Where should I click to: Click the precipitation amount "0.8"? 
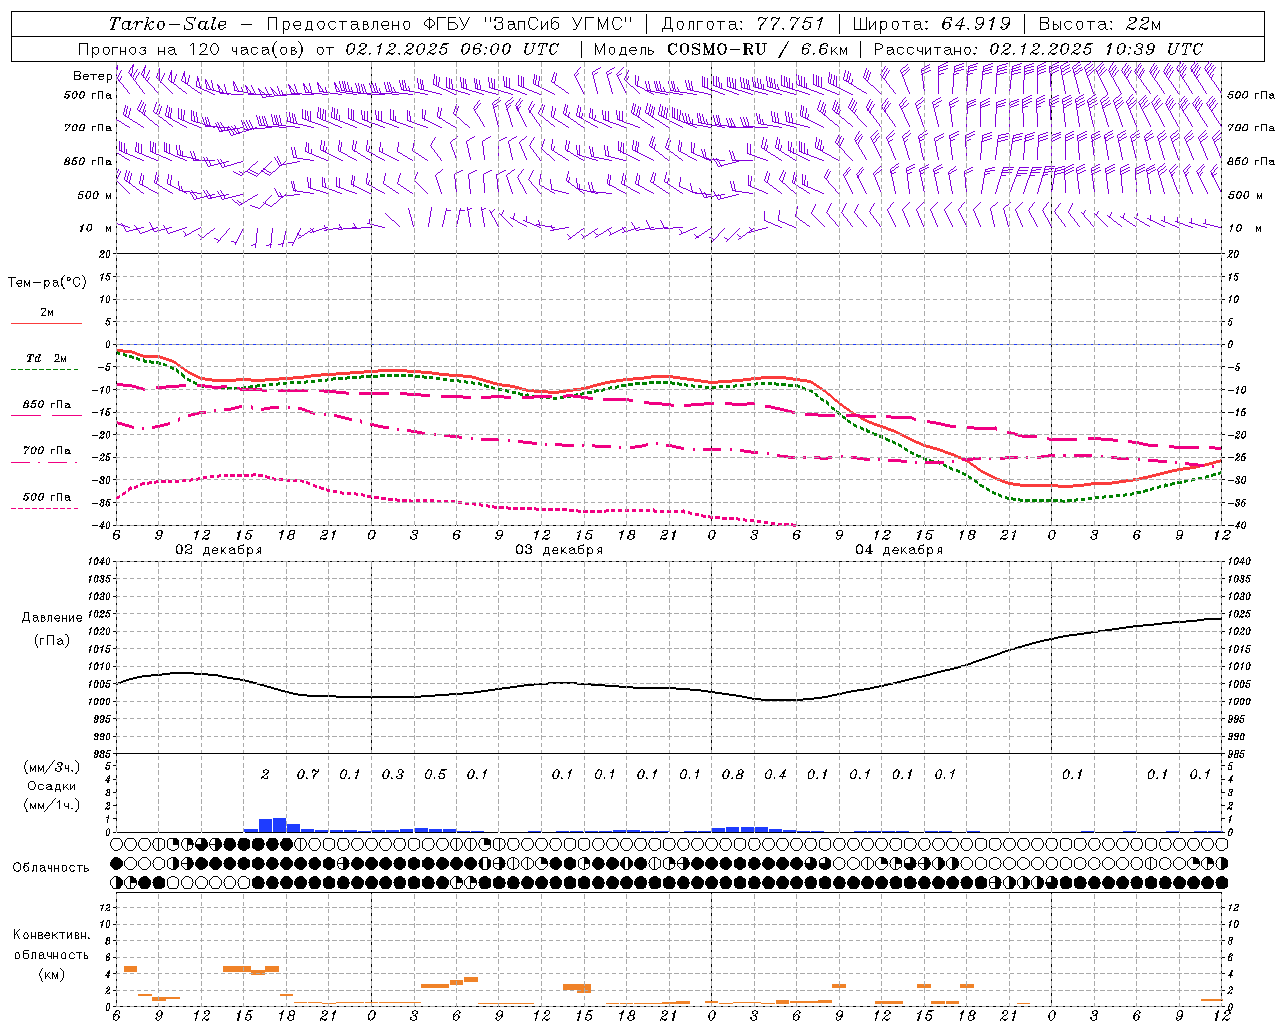pos(733,774)
